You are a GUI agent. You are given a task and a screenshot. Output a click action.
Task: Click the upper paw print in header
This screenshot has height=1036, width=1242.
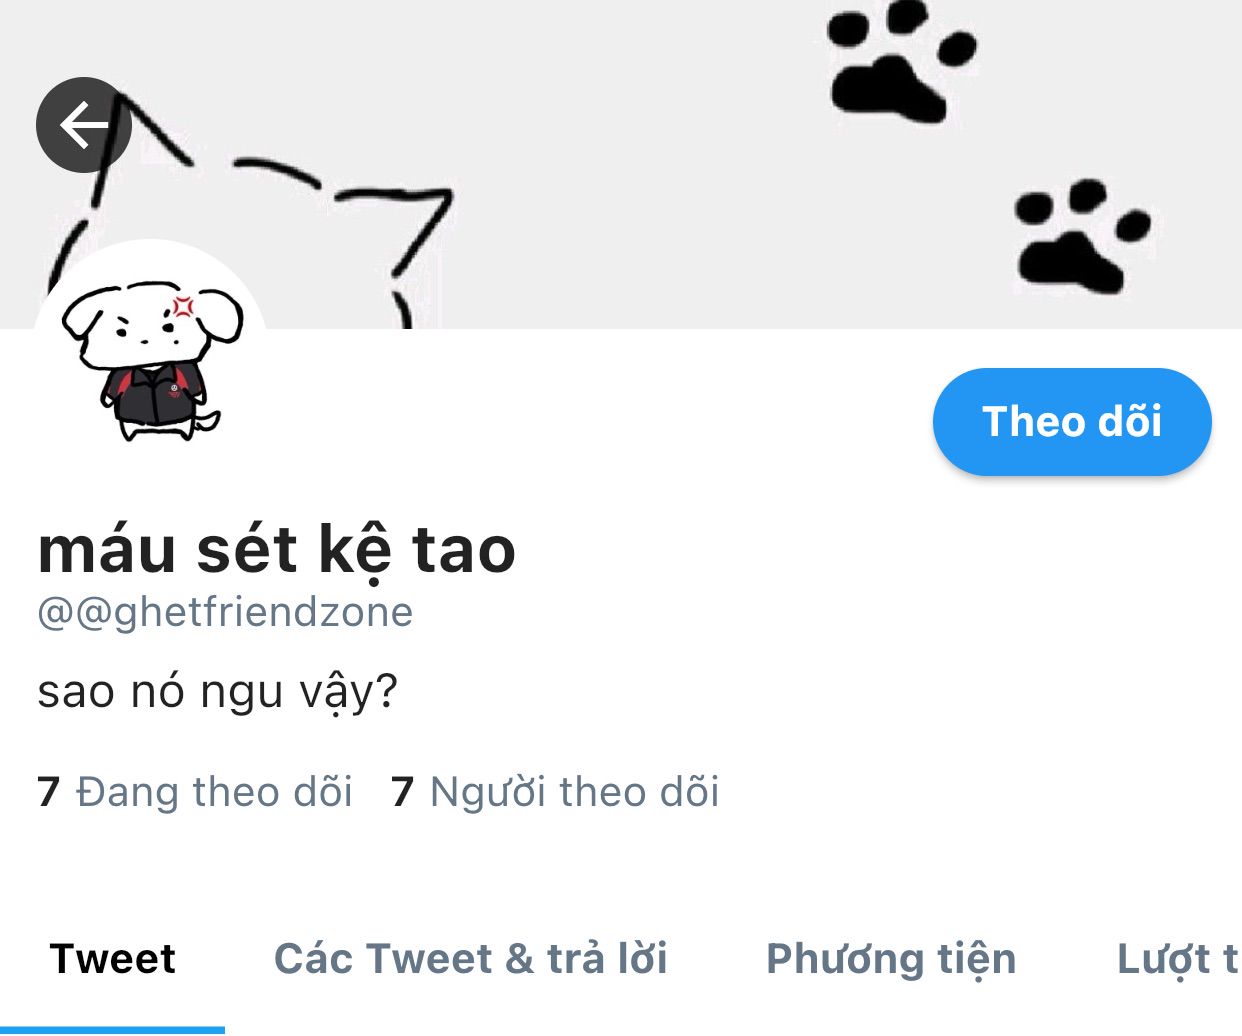click(x=901, y=60)
